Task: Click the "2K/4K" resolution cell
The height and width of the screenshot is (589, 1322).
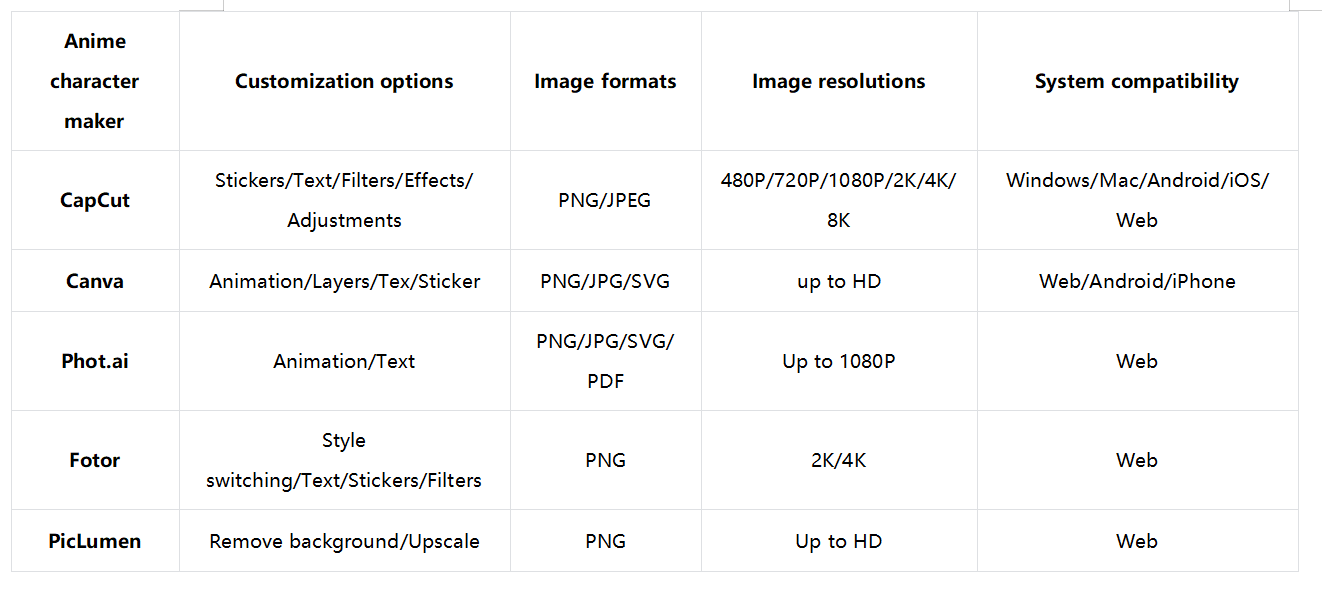Action: pyautogui.click(x=838, y=460)
